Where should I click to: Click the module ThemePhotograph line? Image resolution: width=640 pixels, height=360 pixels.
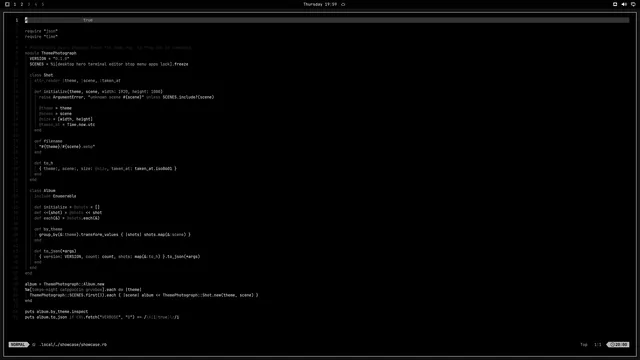tap(51, 53)
